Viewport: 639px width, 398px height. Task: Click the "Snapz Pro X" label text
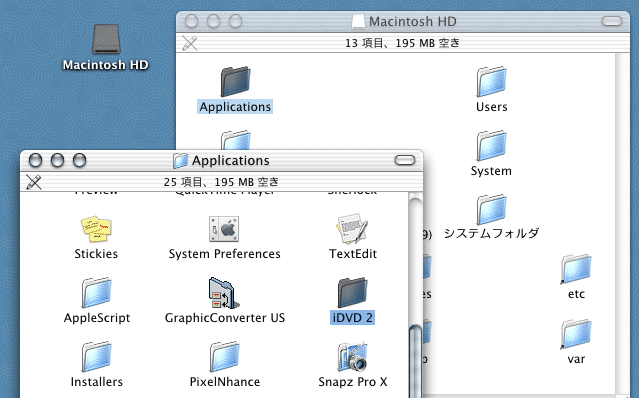(x=353, y=382)
